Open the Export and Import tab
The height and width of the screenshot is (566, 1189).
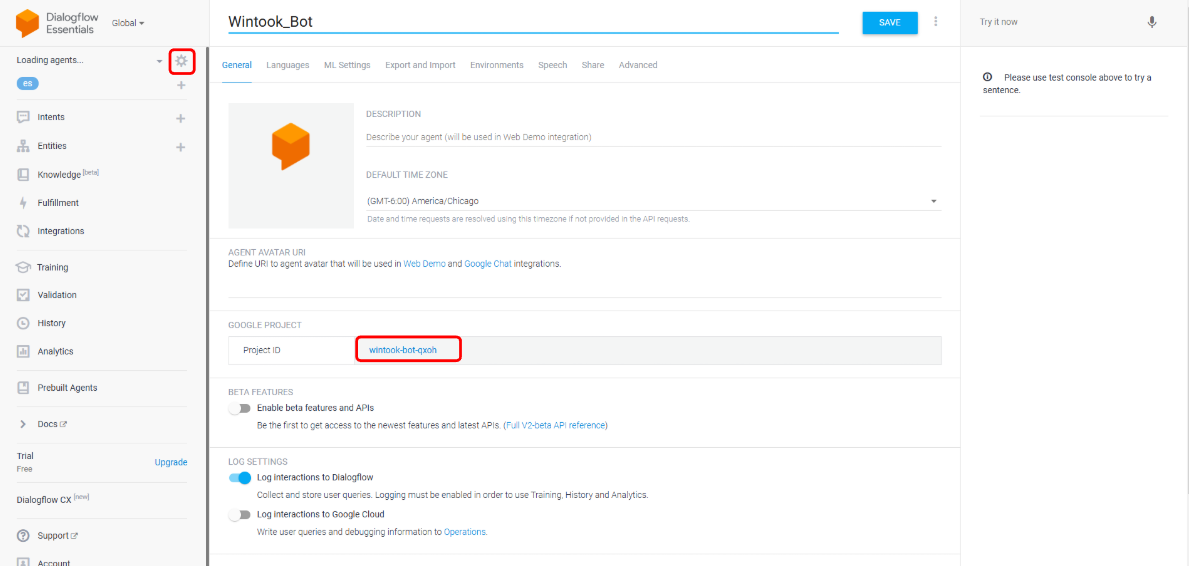coord(420,65)
